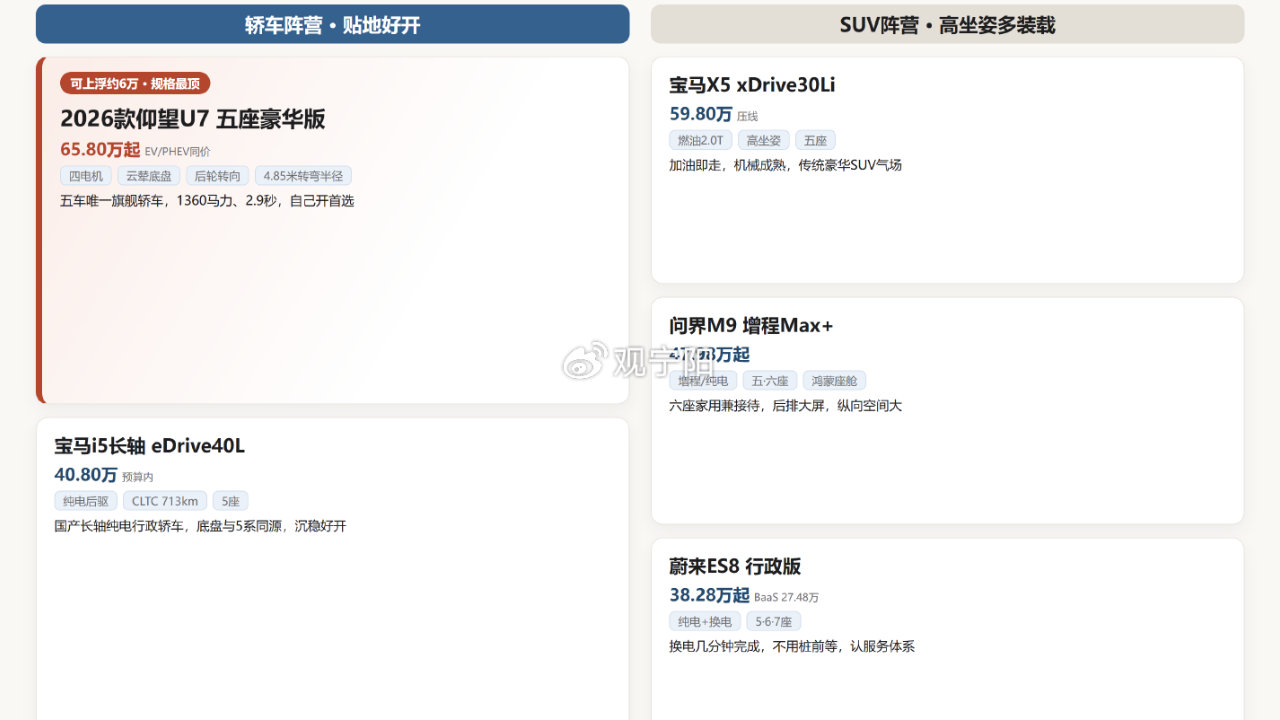Screen dimensions: 1280x720
Task: Click the CLTC 713km tag
Action: [x=165, y=501]
